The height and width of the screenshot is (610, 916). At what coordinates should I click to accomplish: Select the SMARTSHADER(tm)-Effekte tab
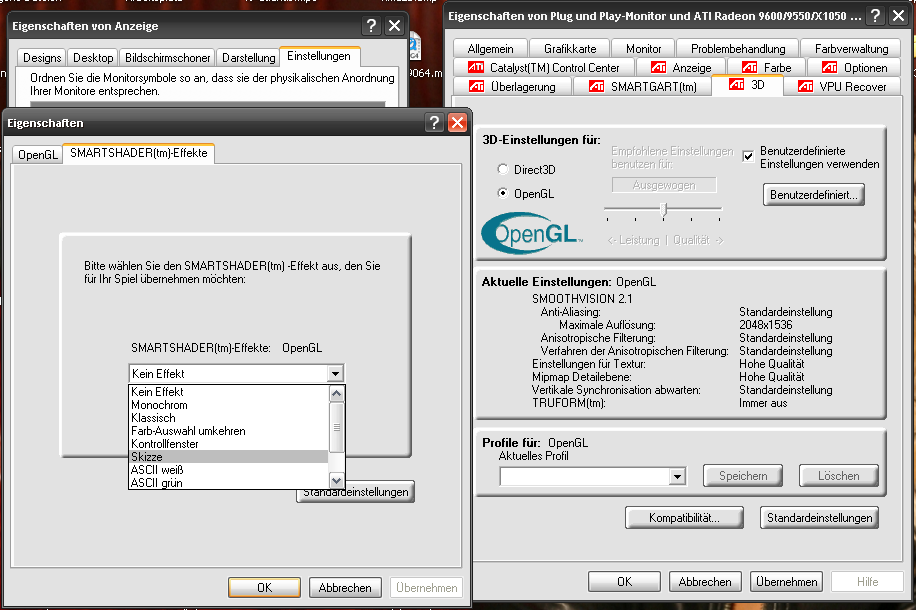(x=138, y=153)
